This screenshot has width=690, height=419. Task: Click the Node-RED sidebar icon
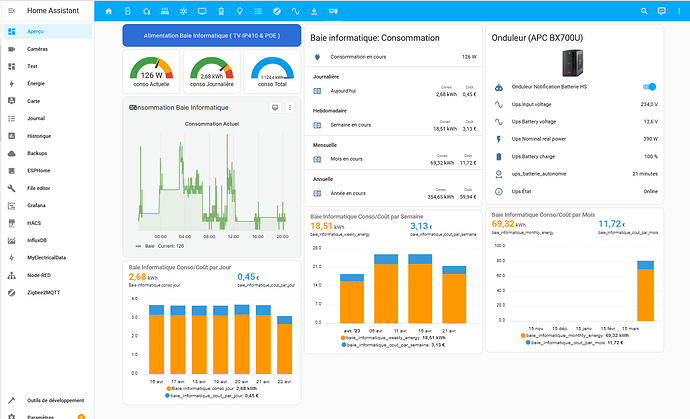tap(11, 275)
